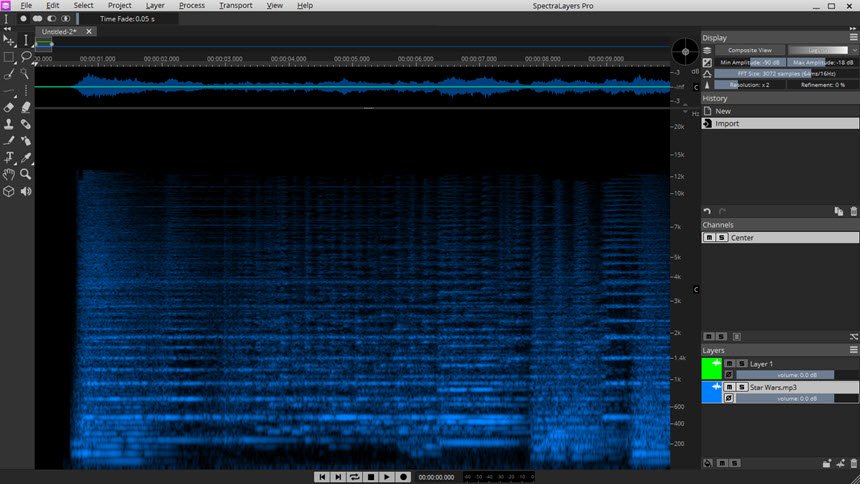The height and width of the screenshot is (484, 860).
Task: Adjust the FFT Size slider
Action: pyautogui.click(x=787, y=74)
